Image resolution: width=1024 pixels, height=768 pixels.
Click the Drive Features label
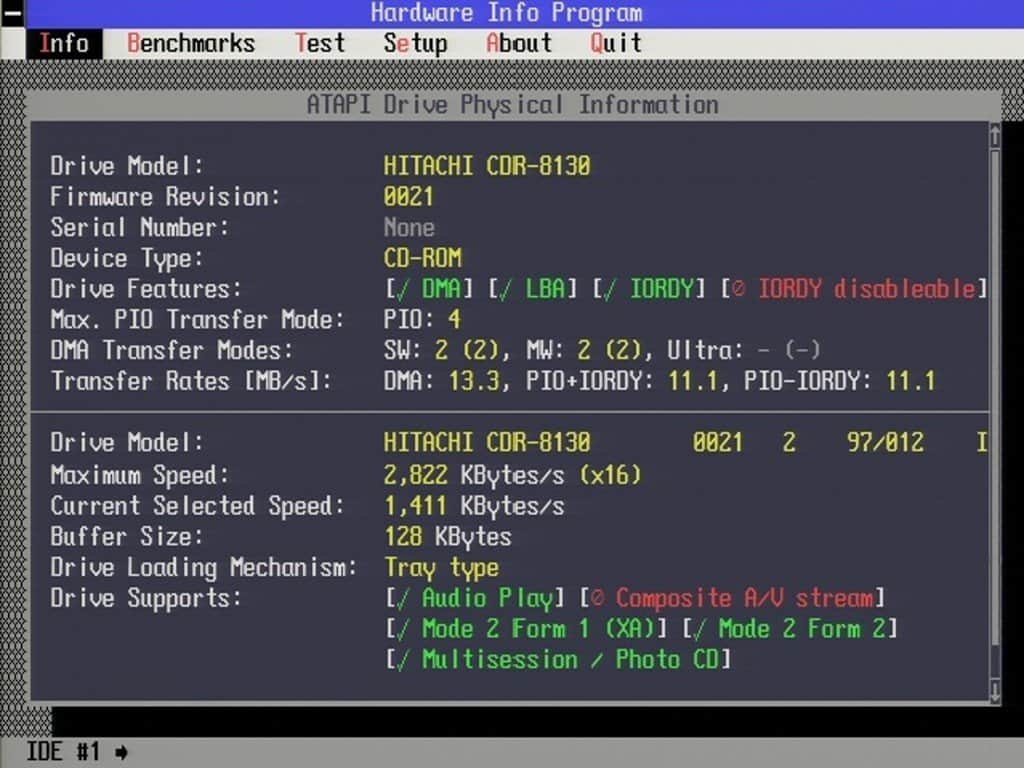click(146, 289)
